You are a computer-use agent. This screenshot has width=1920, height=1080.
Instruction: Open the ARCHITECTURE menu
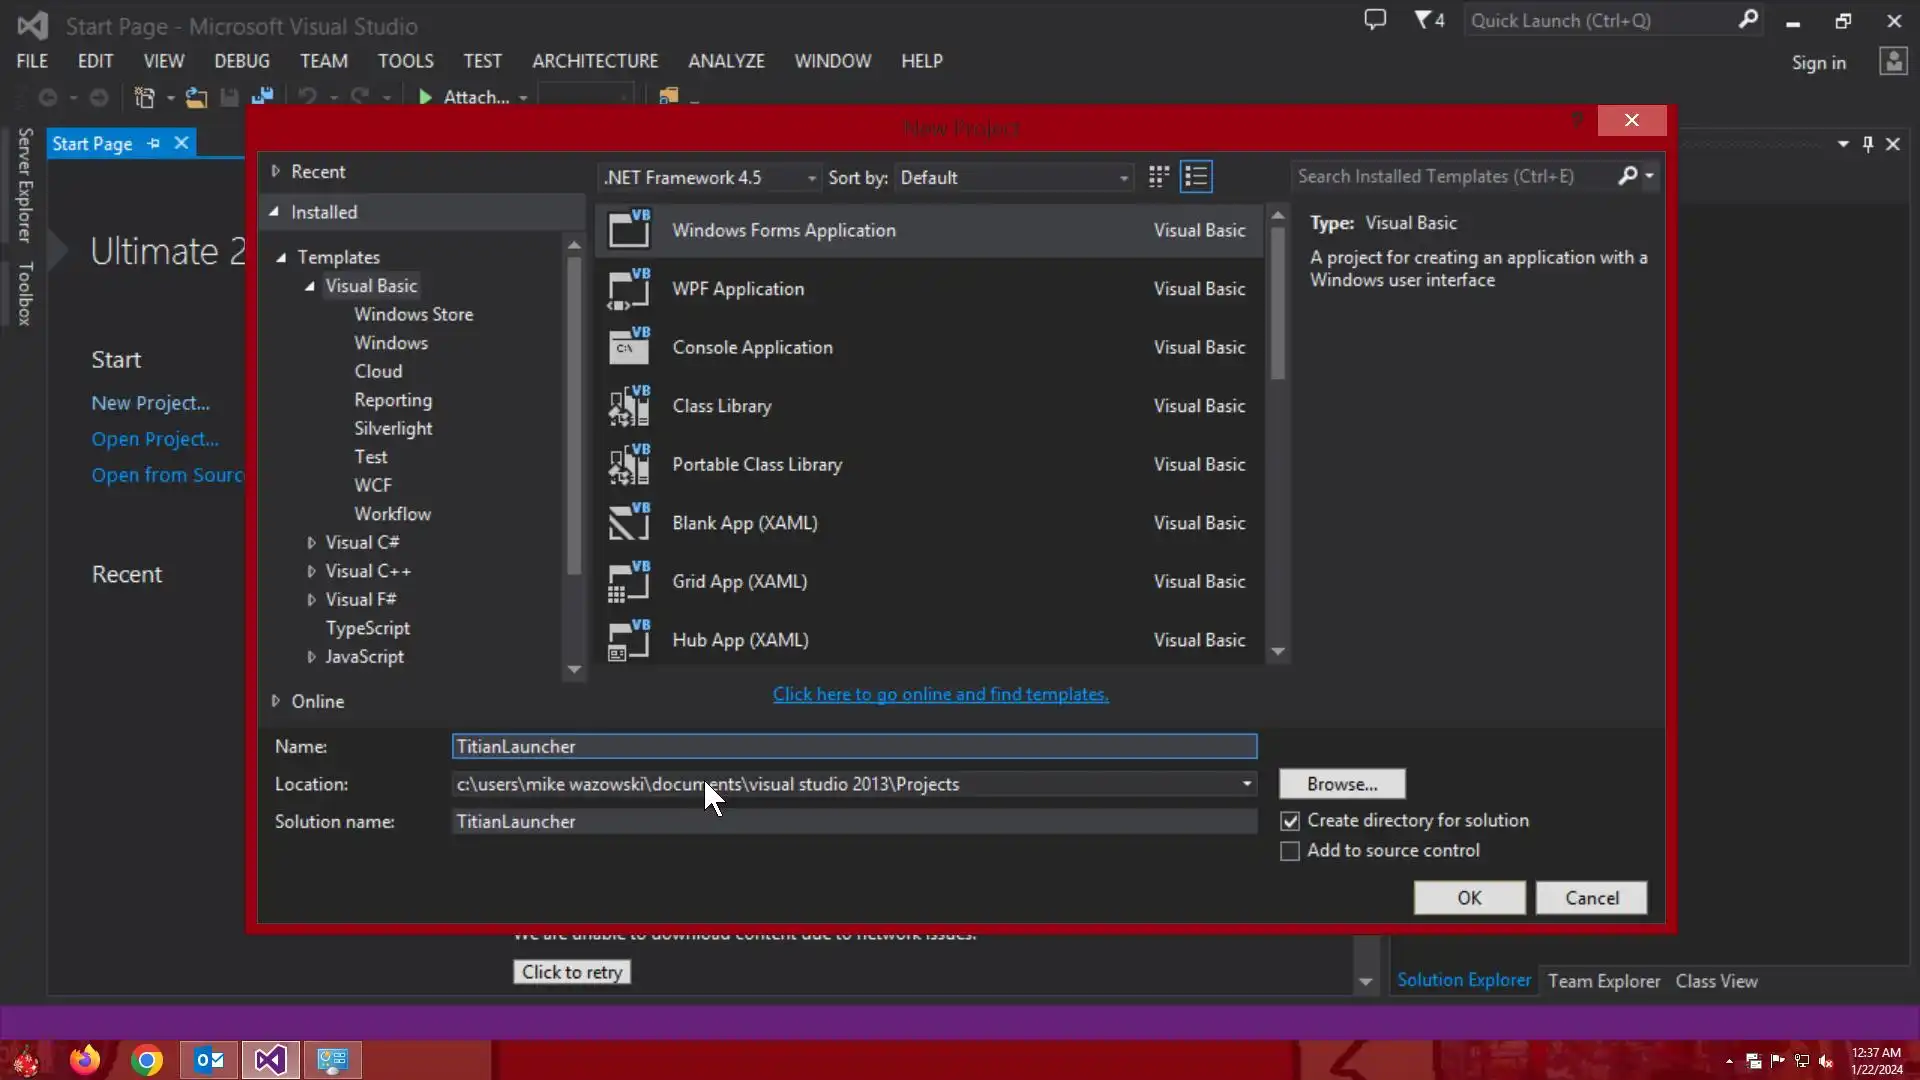[x=595, y=61]
